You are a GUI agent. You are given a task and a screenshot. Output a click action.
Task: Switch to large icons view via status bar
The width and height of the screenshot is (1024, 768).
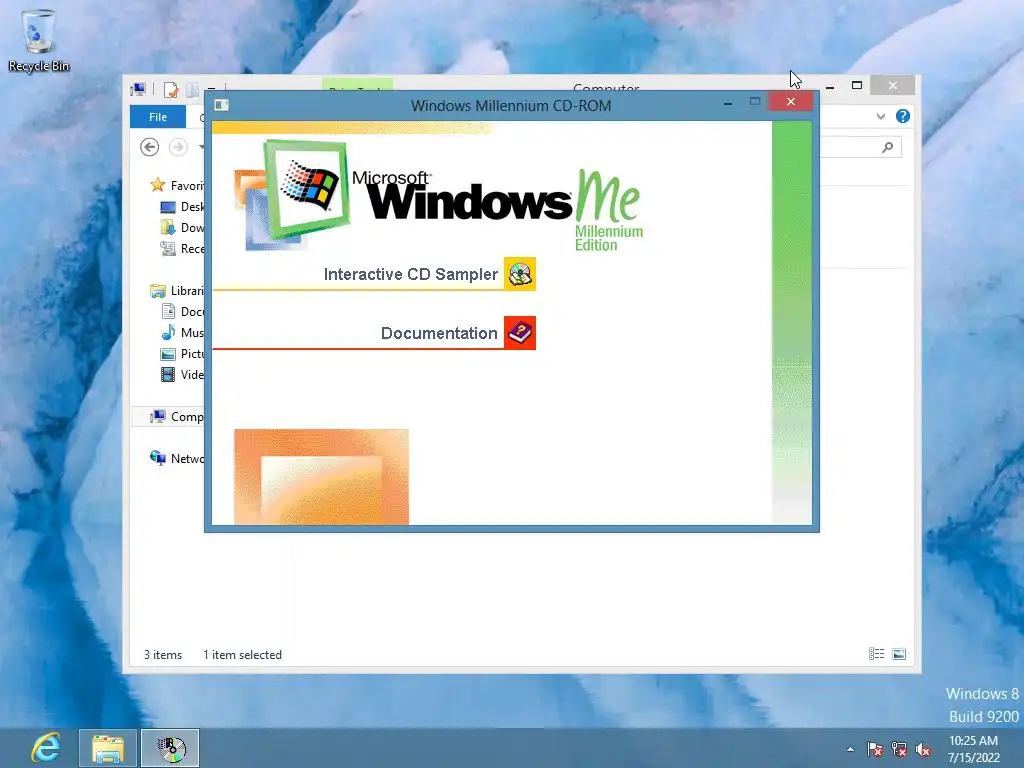coord(899,654)
